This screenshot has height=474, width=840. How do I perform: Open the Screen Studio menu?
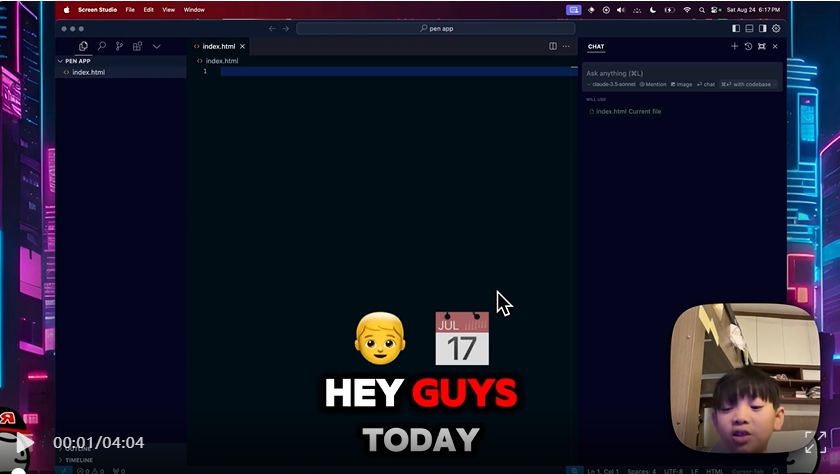click(98, 10)
